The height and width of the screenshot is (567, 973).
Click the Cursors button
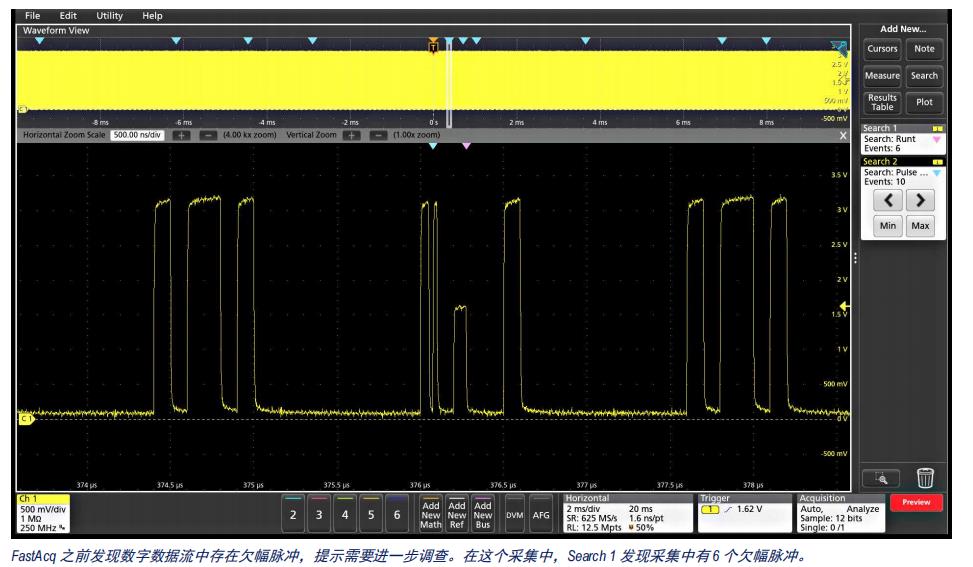tap(882, 48)
